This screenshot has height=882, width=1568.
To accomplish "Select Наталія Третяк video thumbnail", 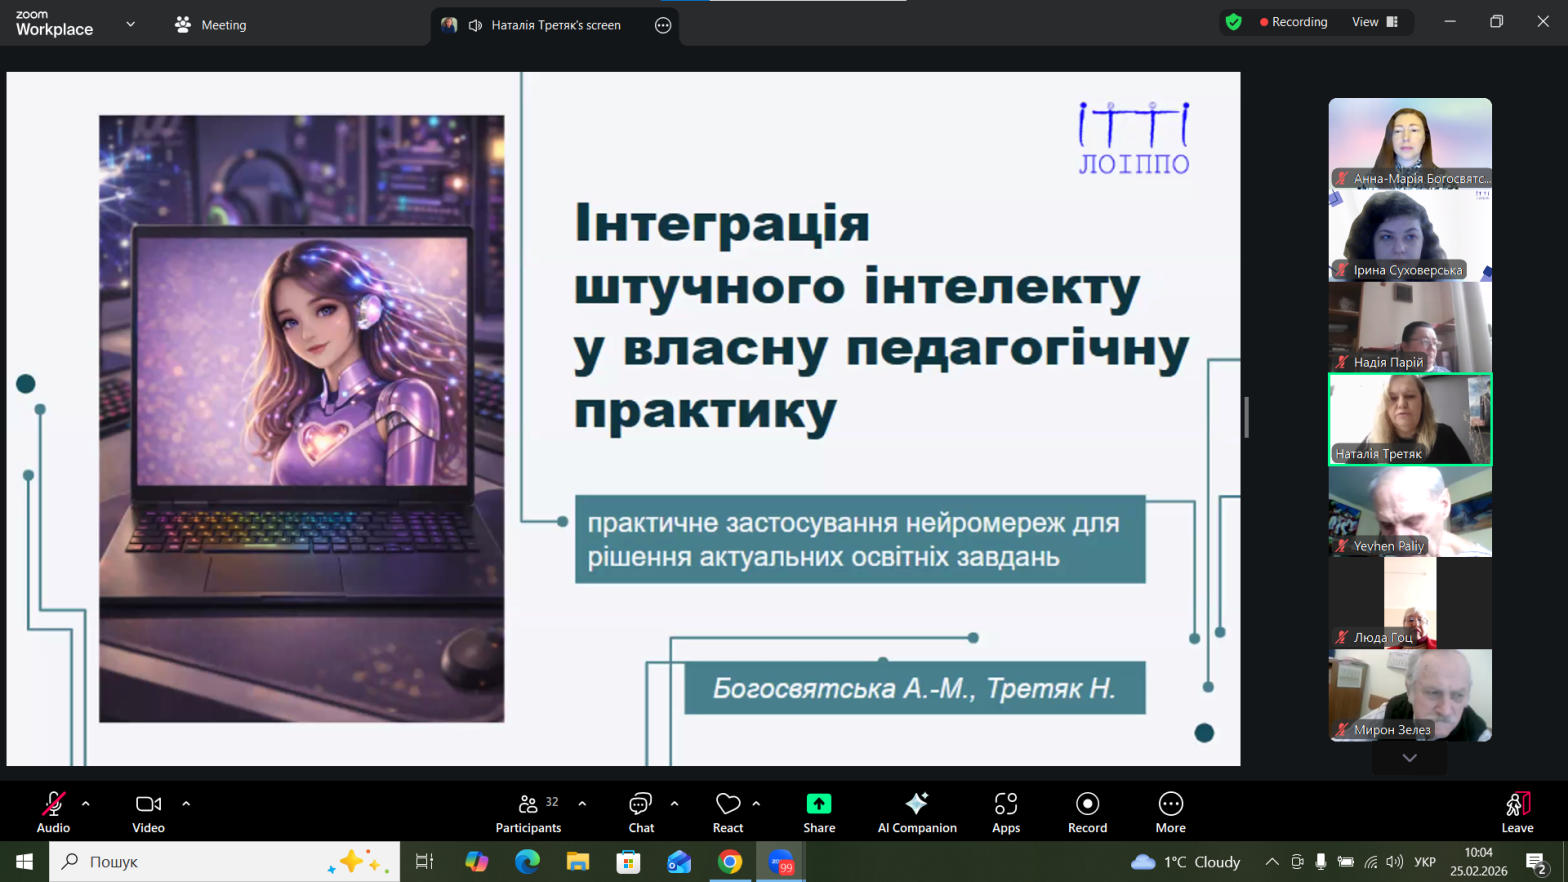I will [1409, 420].
